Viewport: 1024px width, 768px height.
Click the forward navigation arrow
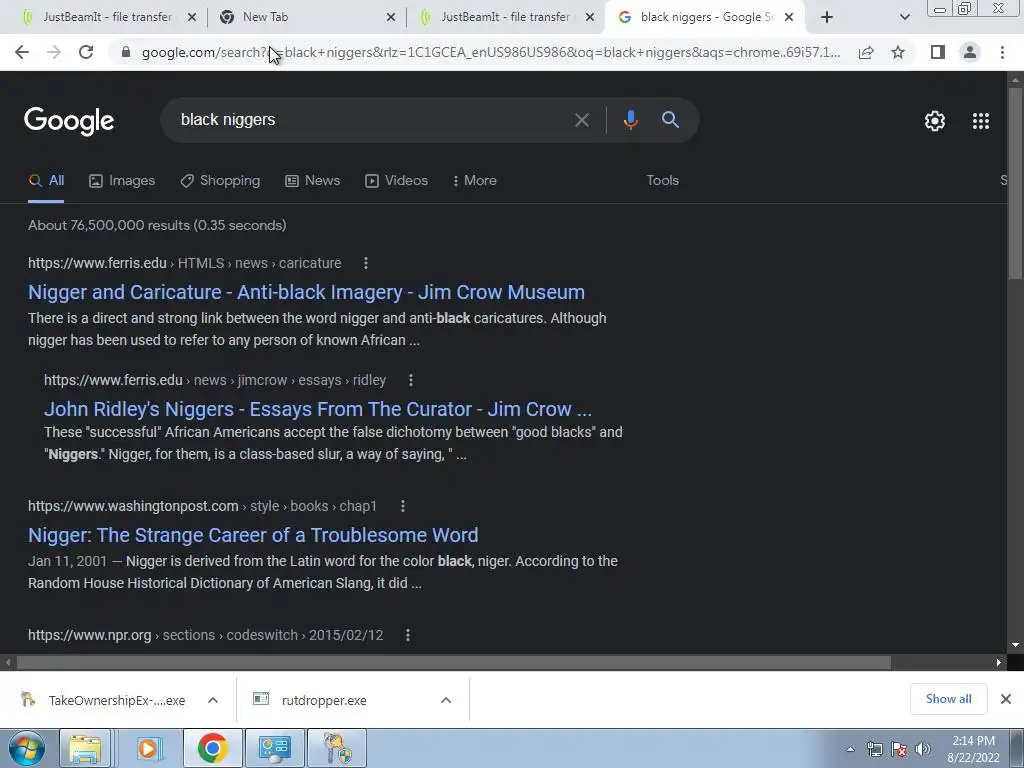click(54, 52)
